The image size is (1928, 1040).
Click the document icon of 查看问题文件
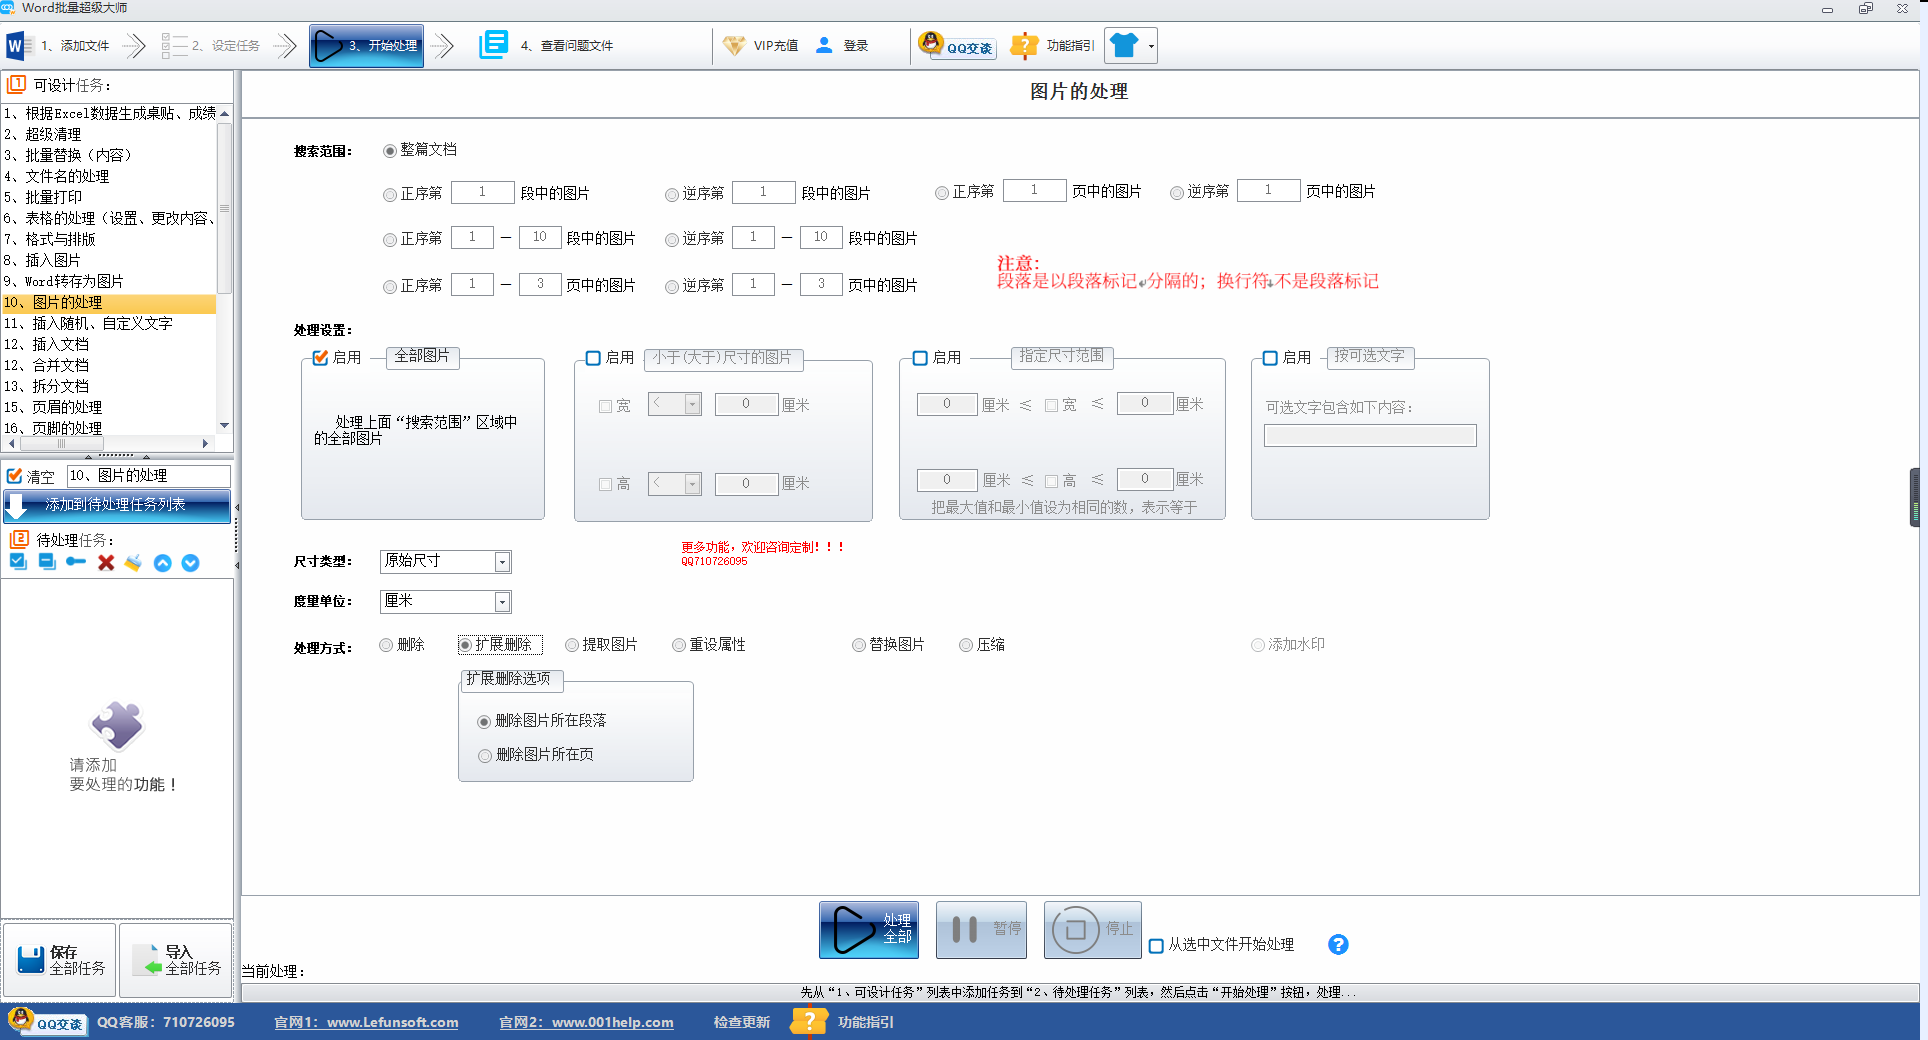coord(494,45)
